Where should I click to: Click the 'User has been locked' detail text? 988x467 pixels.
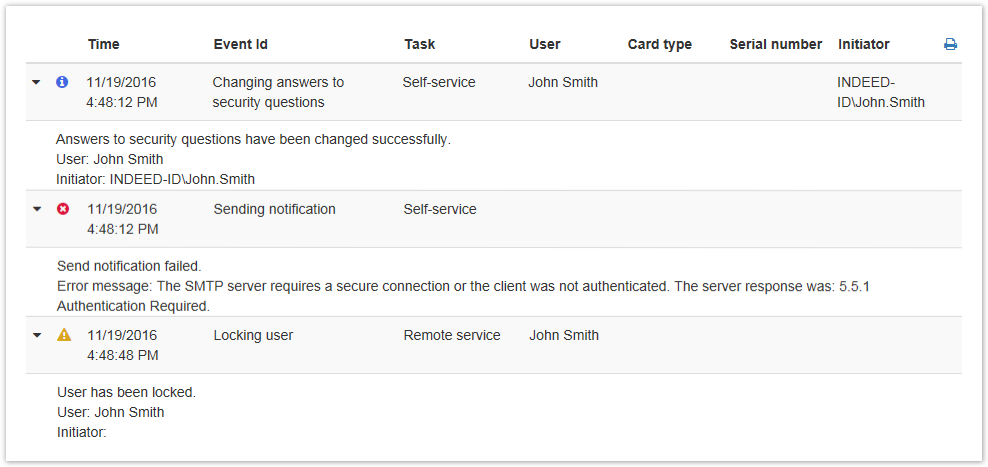(x=126, y=392)
